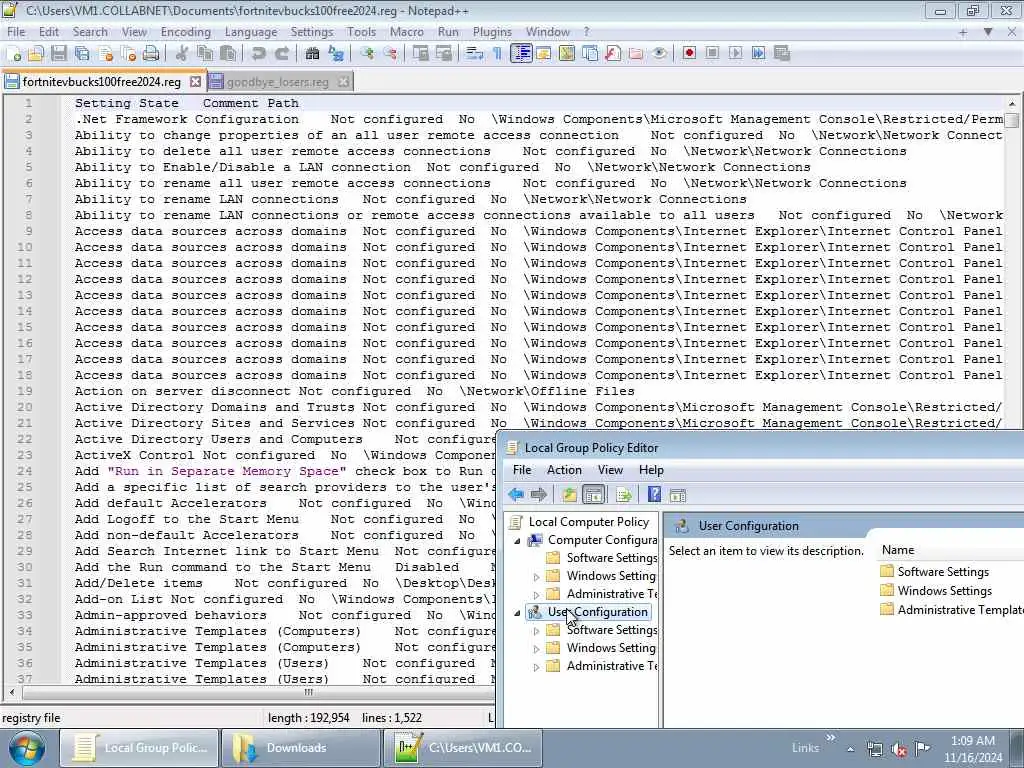
Task: Click the Copy toolbar icon
Action: click(x=205, y=54)
